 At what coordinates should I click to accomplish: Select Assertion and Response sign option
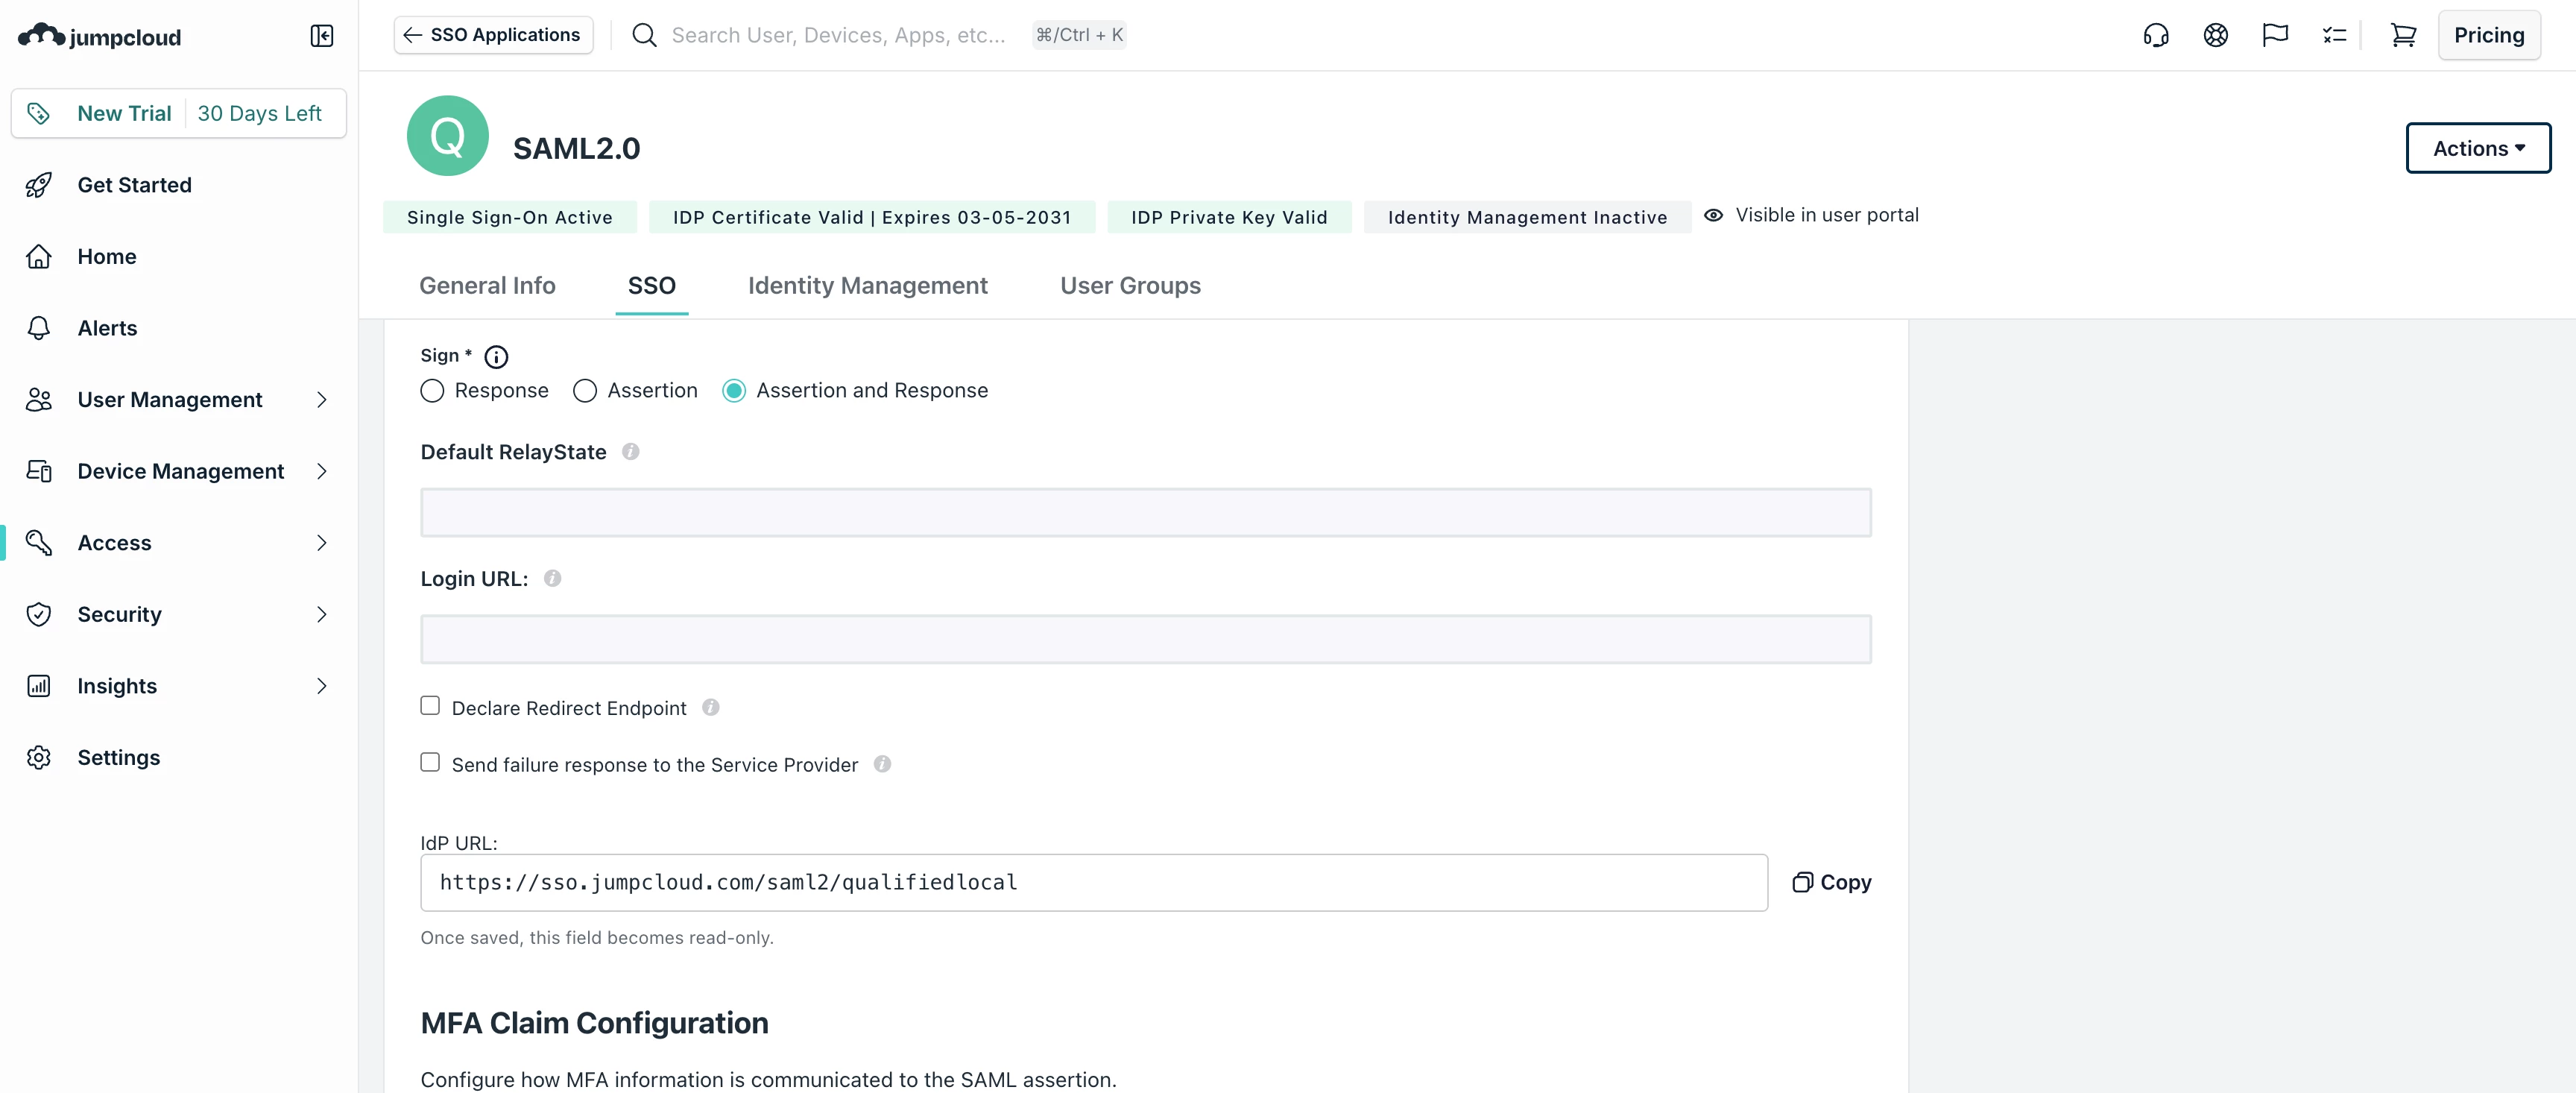[734, 391]
